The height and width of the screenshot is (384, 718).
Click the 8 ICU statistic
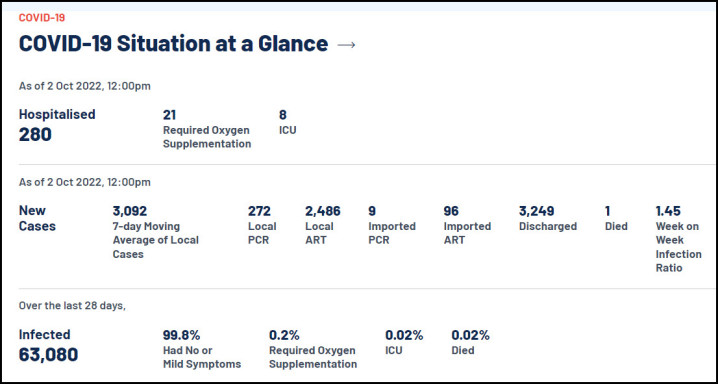(x=288, y=122)
